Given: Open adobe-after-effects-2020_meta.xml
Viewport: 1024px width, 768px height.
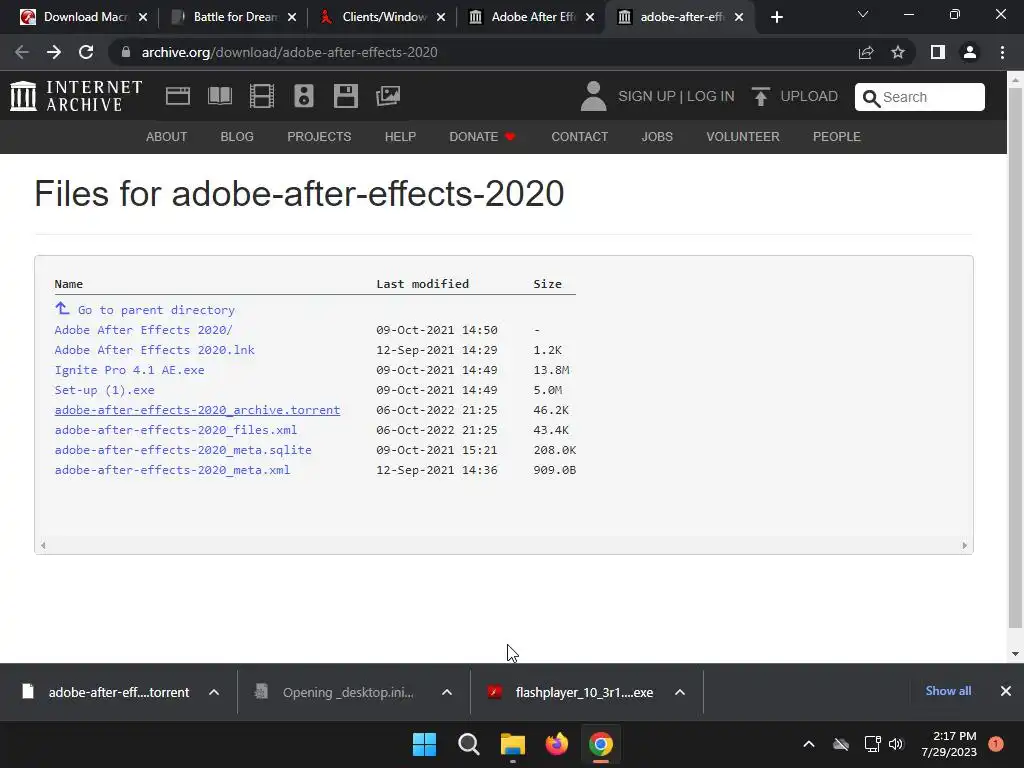Looking at the screenshot, I should pyautogui.click(x=172, y=470).
